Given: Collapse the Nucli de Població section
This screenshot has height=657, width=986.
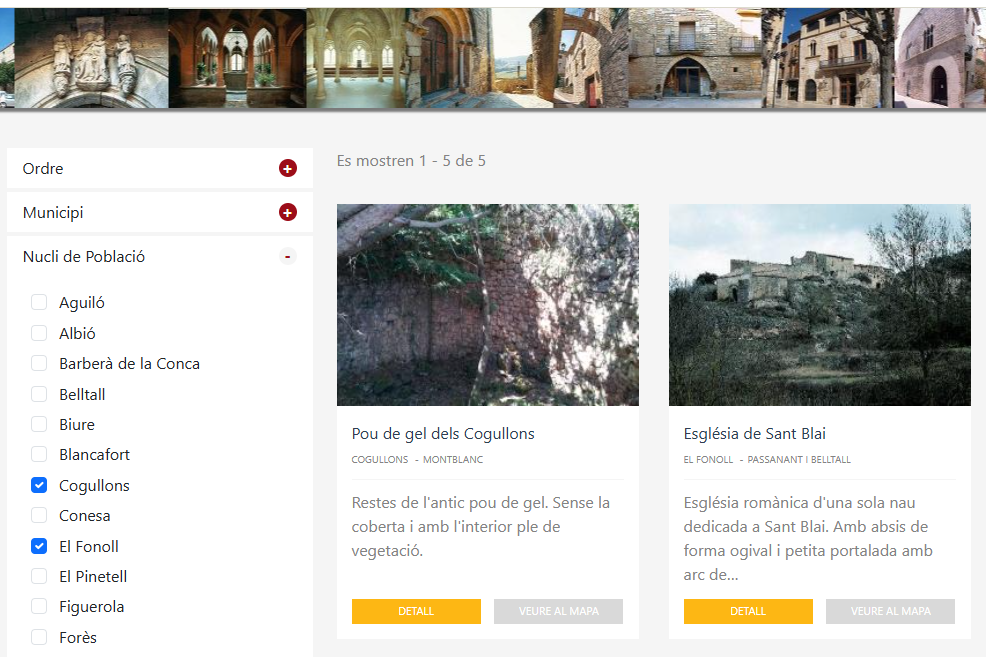Looking at the screenshot, I should click(84, 257).
